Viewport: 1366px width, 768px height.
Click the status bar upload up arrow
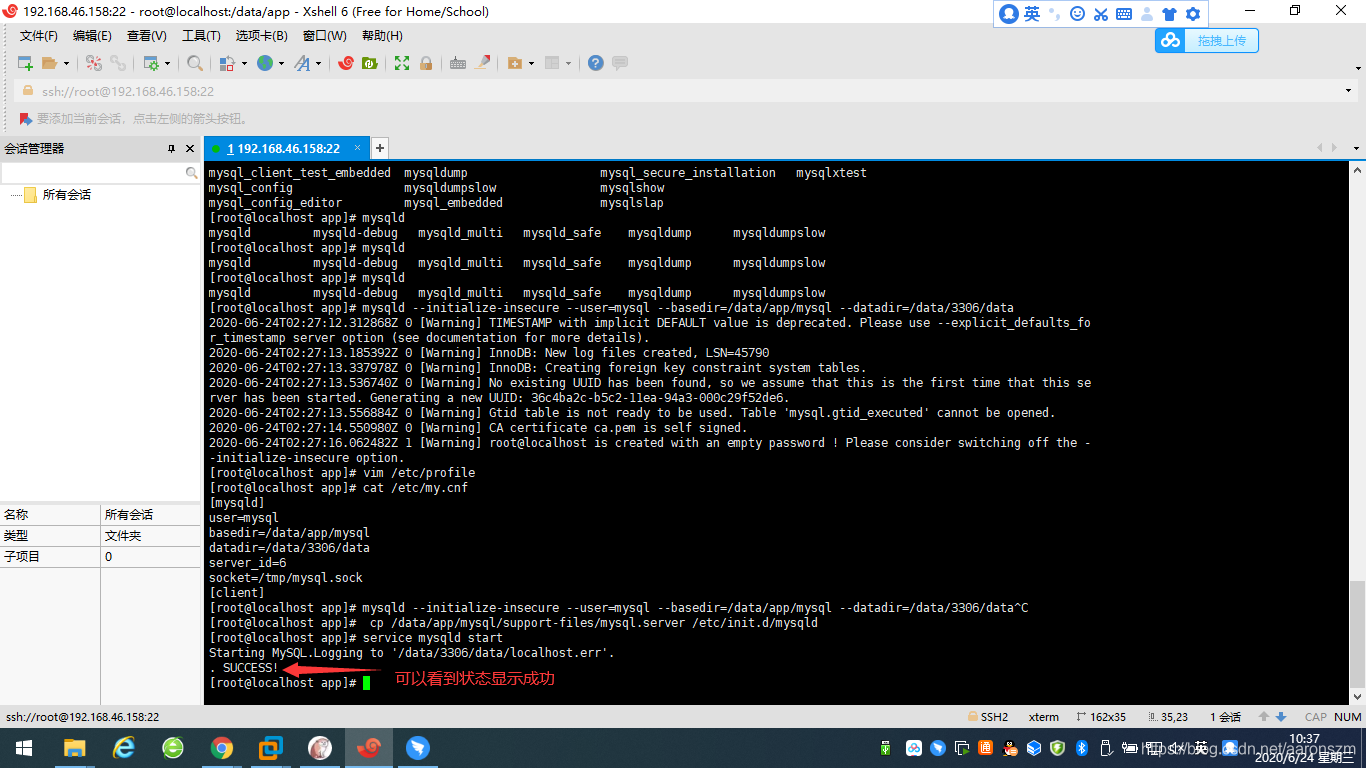coord(1264,717)
